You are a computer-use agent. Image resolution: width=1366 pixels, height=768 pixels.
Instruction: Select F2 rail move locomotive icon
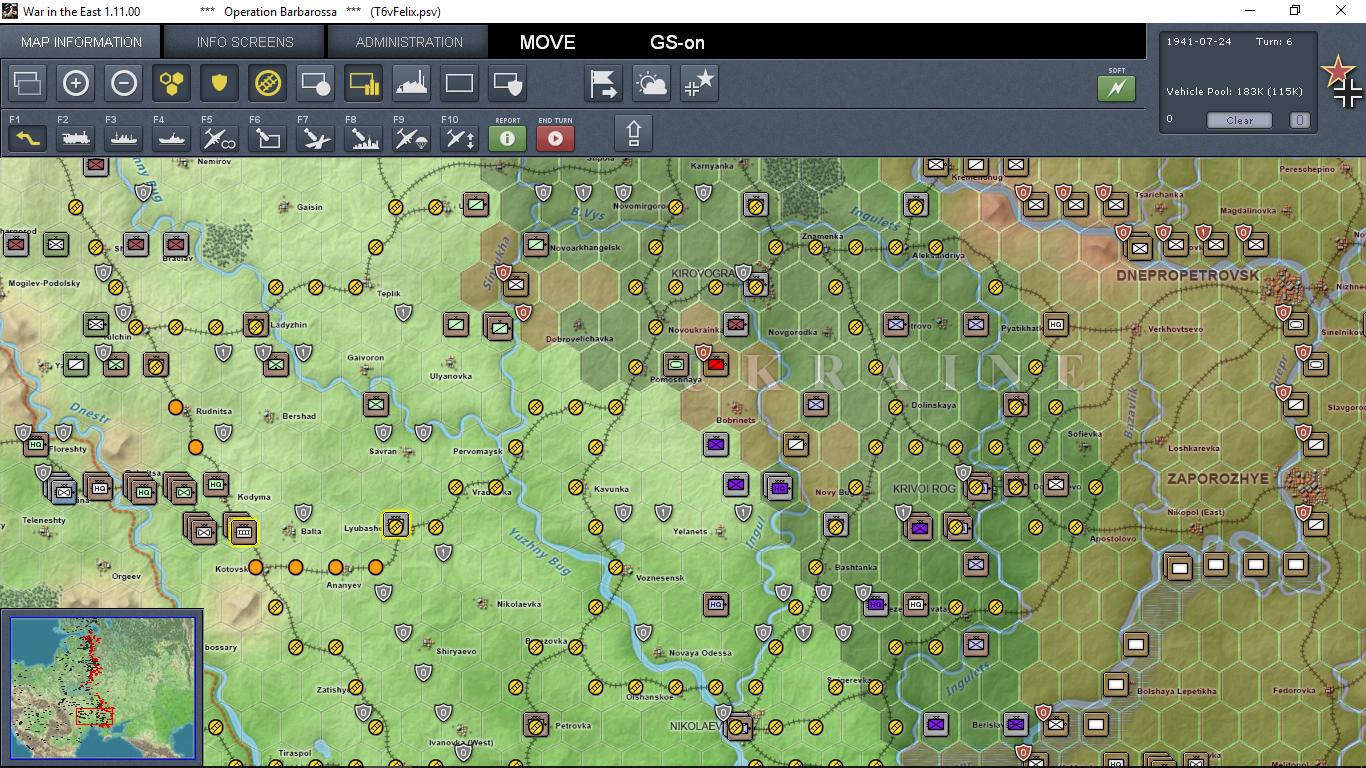tap(76, 138)
